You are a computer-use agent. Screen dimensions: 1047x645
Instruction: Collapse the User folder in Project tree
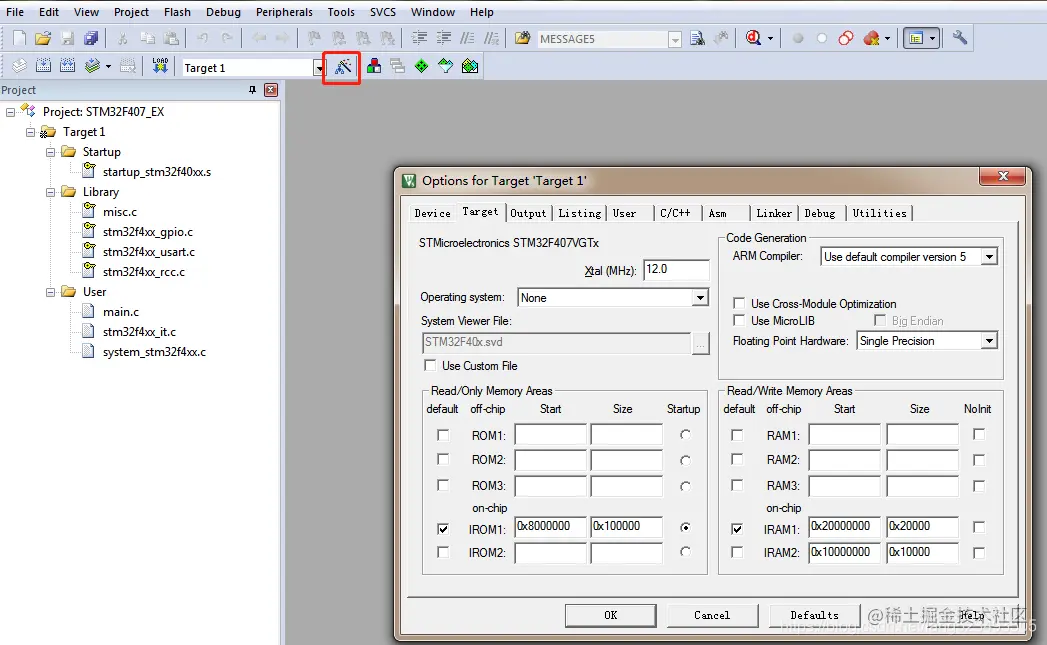point(50,292)
